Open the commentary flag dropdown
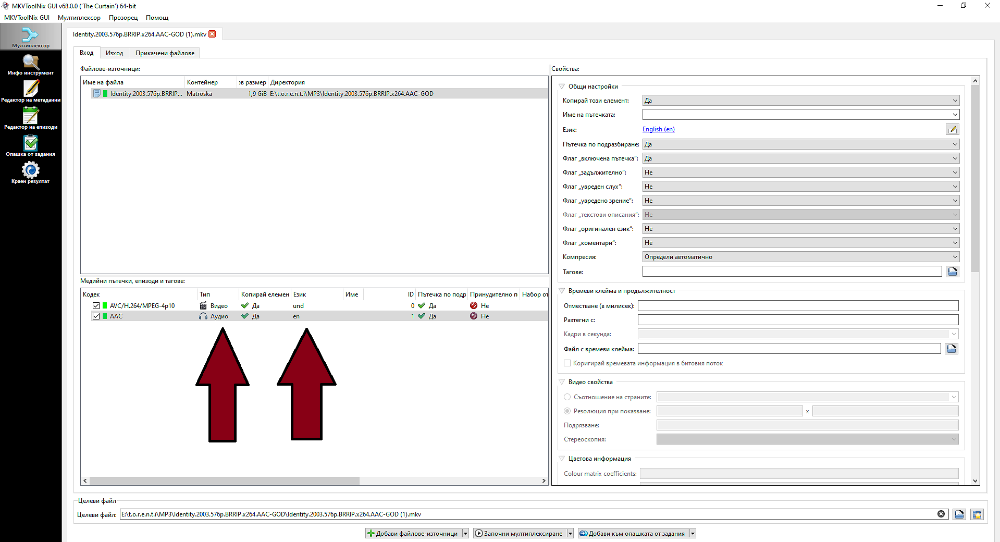The image size is (1000, 542). [800, 242]
